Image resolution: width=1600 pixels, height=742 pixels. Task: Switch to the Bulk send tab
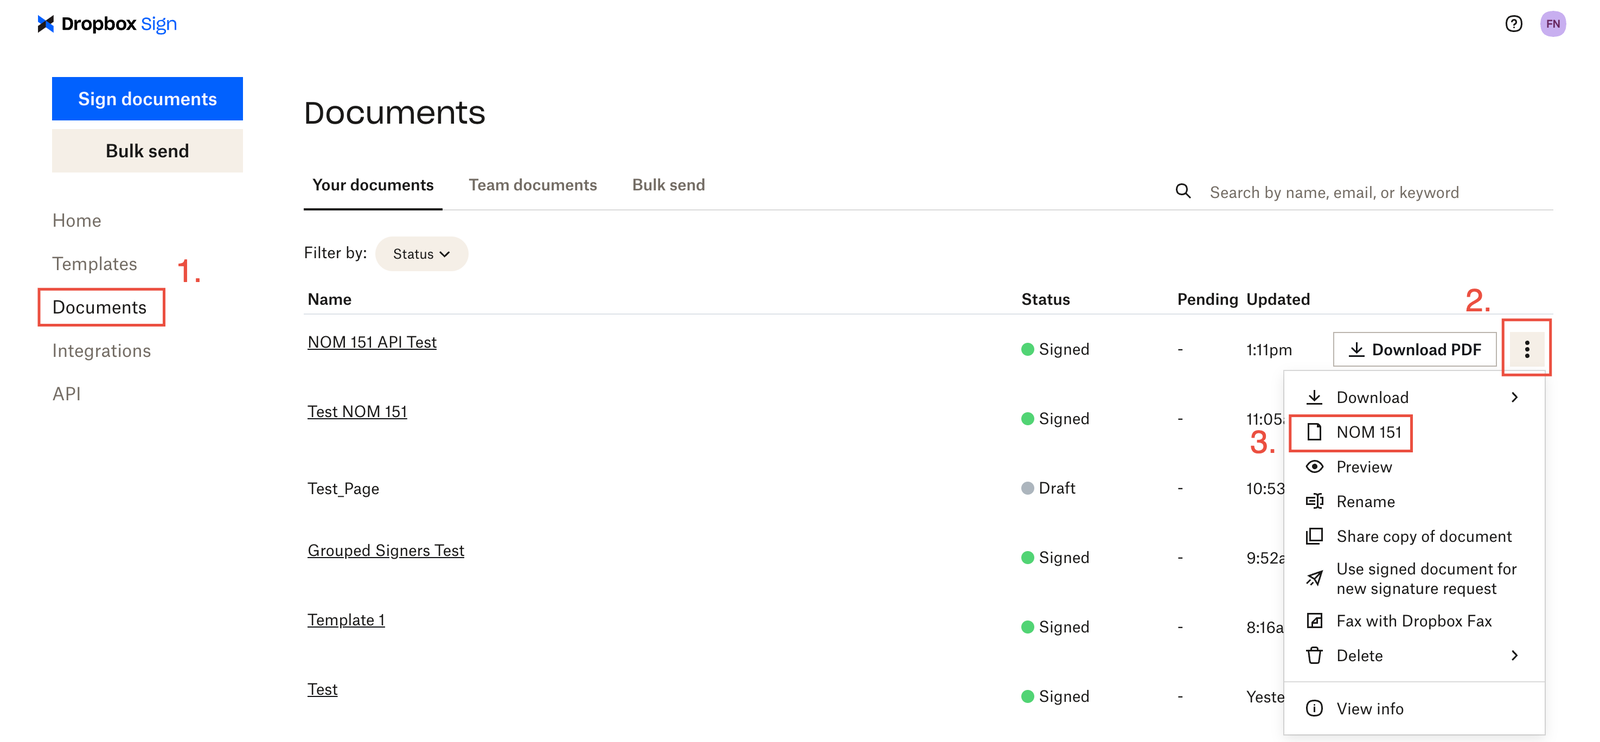click(669, 185)
